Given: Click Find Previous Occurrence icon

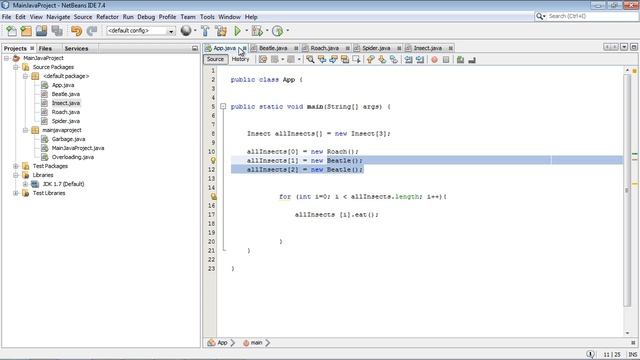Looking at the screenshot, I should pyautogui.click(x=322, y=60).
